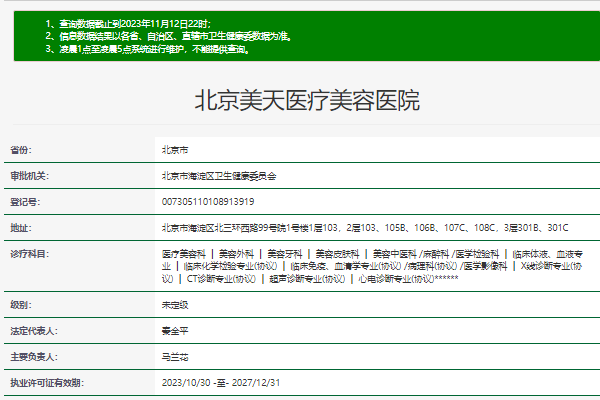Select the 登记号 row label

click(x=25, y=201)
